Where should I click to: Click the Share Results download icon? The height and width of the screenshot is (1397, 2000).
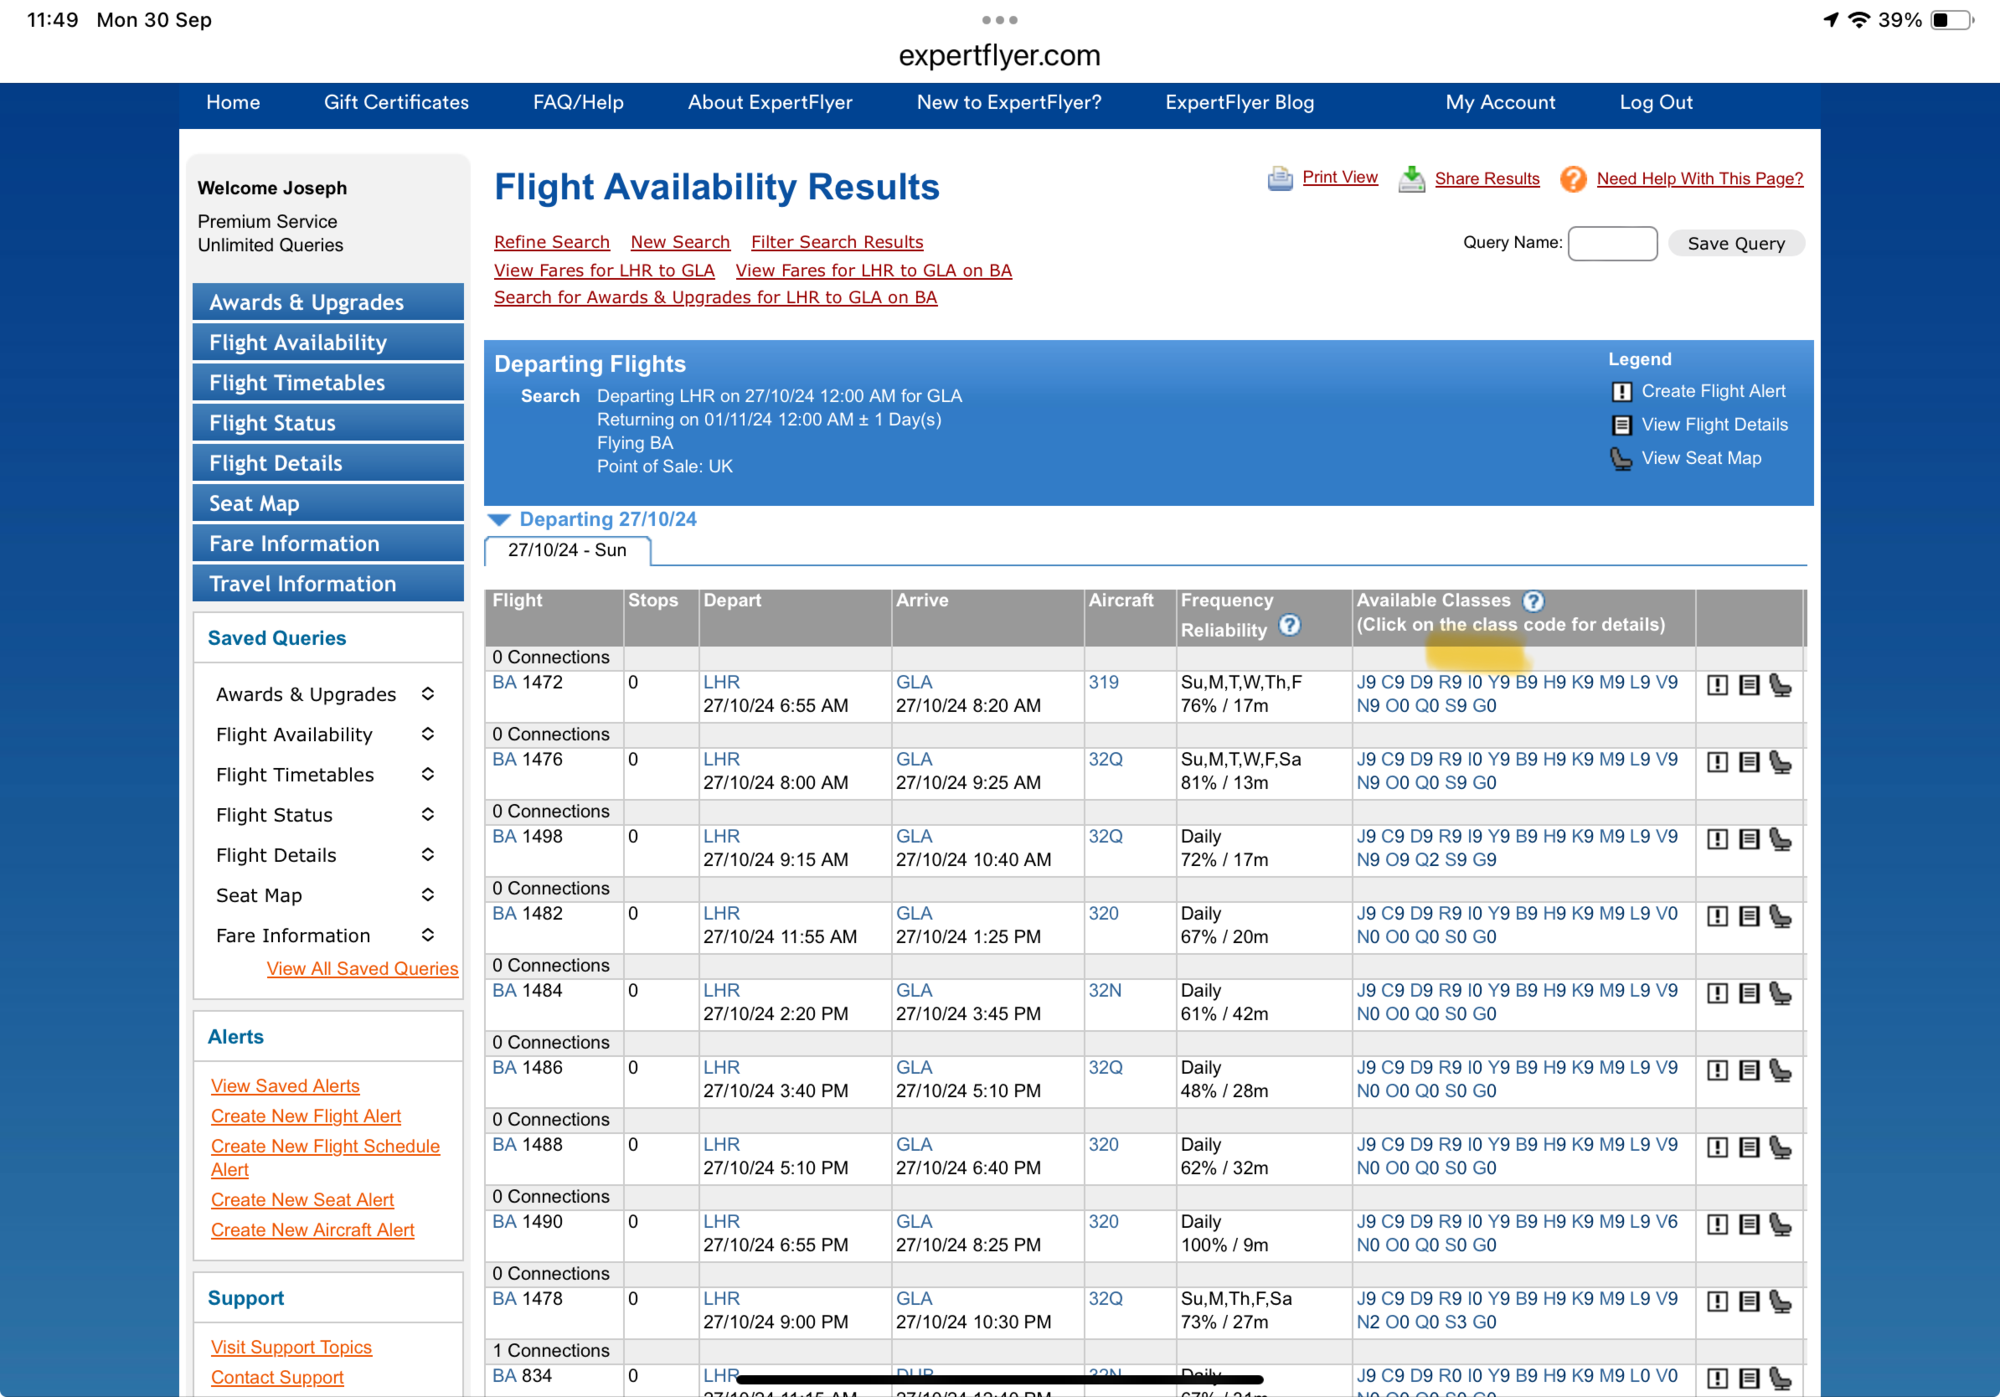click(1411, 179)
